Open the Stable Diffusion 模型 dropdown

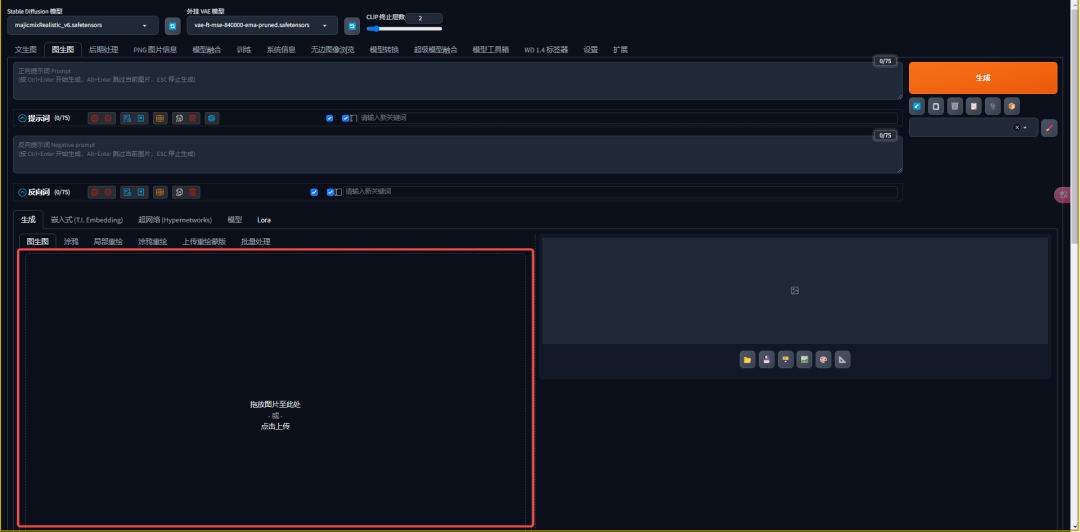[x=83, y=25]
